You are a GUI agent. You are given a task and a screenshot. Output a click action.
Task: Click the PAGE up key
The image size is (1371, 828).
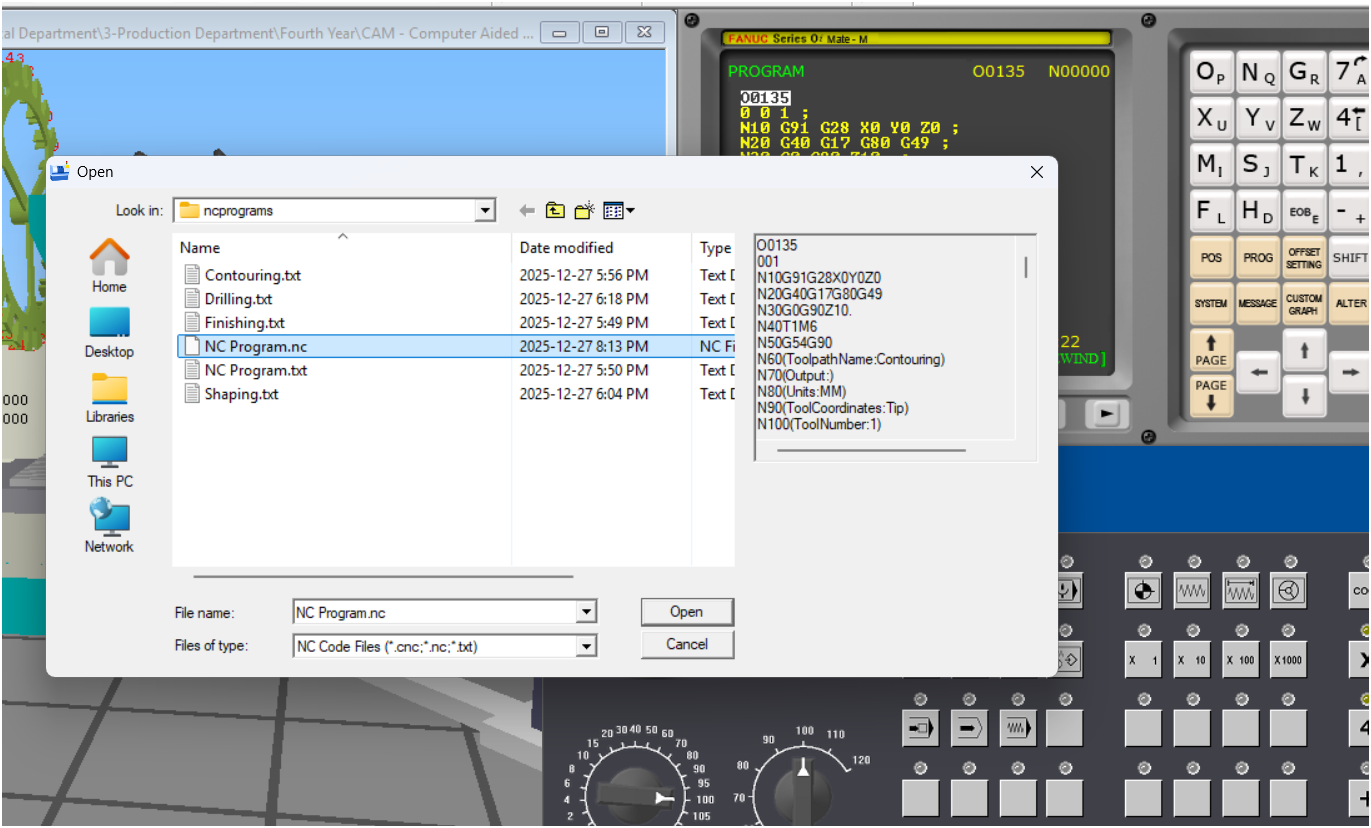coord(1211,350)
